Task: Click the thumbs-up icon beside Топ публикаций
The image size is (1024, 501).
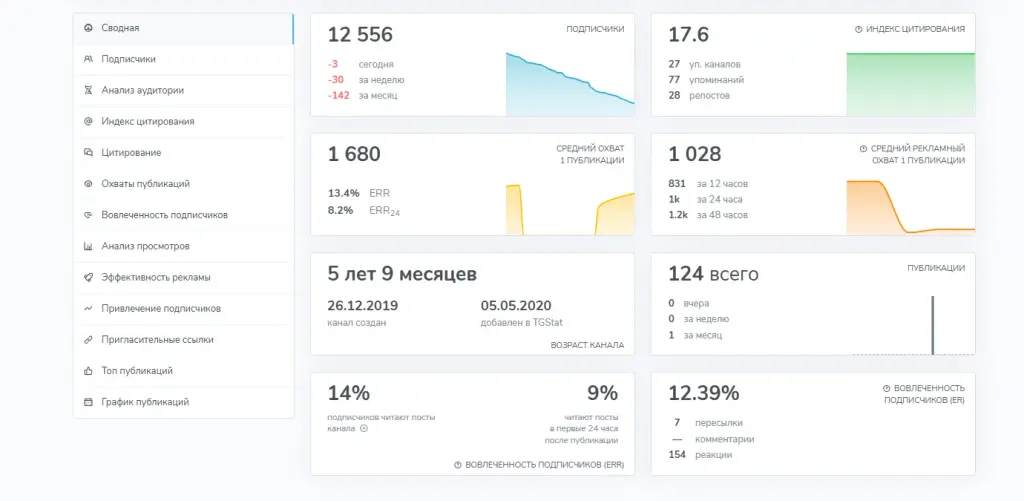Action: click(88, 370)
